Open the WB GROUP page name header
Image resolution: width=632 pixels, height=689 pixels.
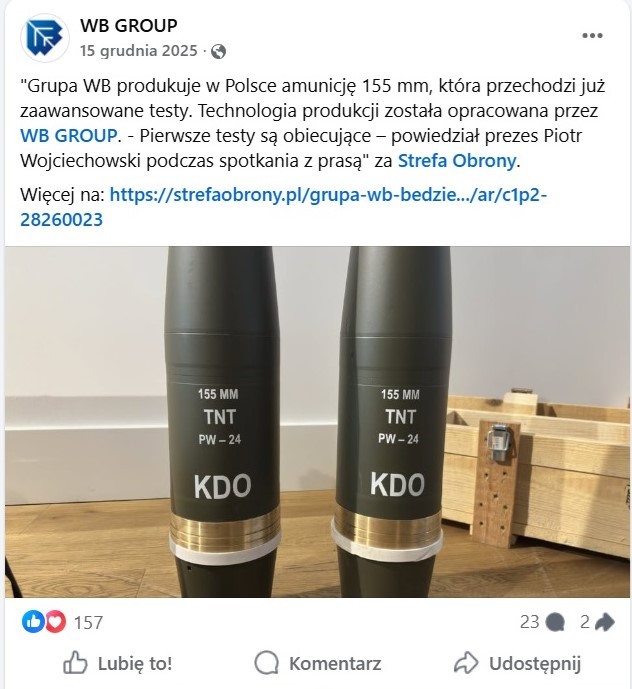[129, 25]
